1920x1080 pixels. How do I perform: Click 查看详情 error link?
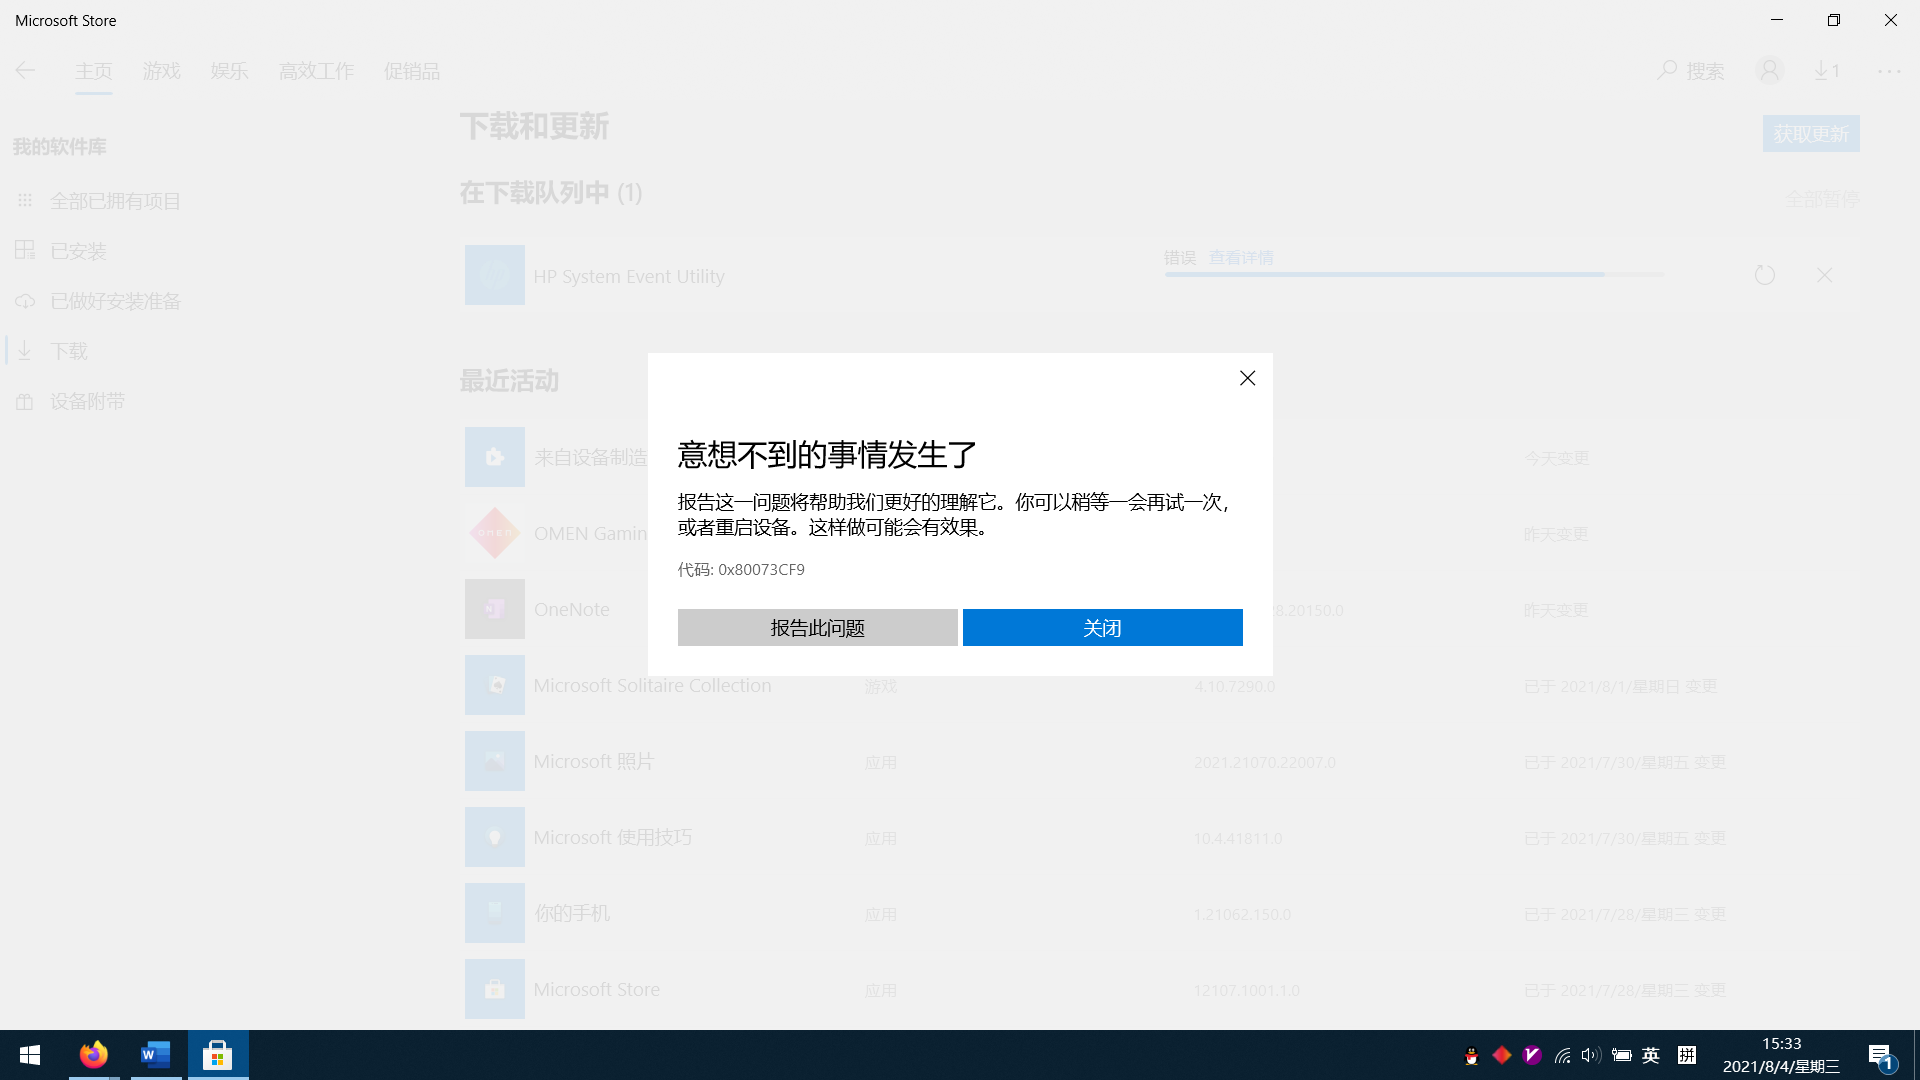tap(1241, 258)
